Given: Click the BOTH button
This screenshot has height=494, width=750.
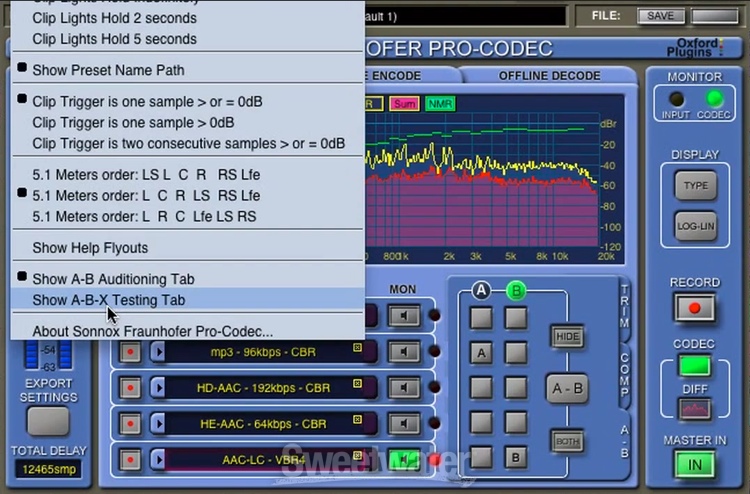Looking at the screenshot, I should (x=568, y=441).
